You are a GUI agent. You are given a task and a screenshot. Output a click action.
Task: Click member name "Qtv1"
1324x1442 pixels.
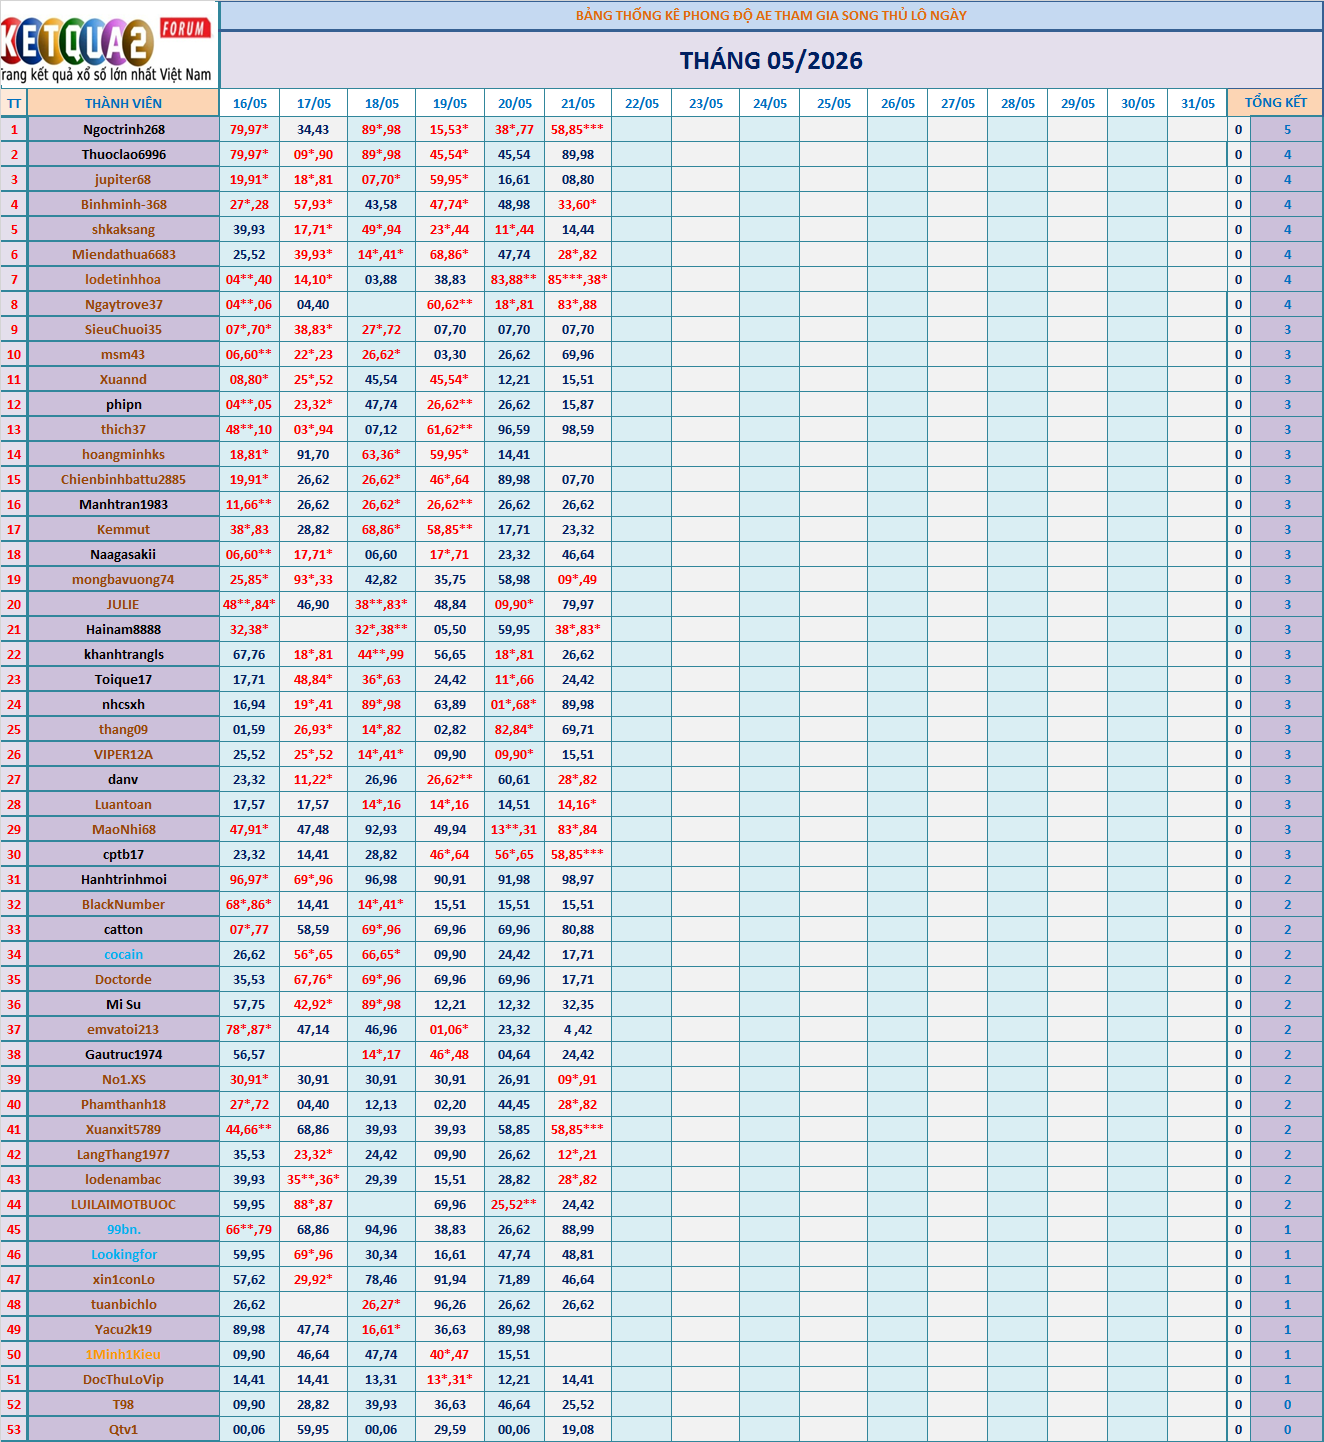123,1429
